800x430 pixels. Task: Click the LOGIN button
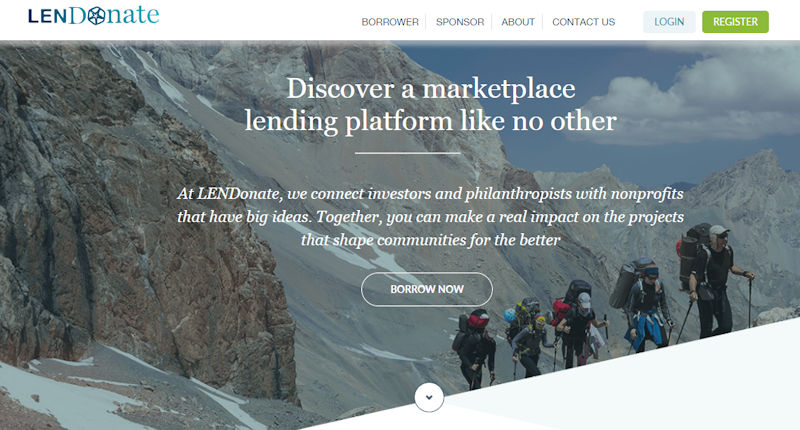tap(669, 22)
